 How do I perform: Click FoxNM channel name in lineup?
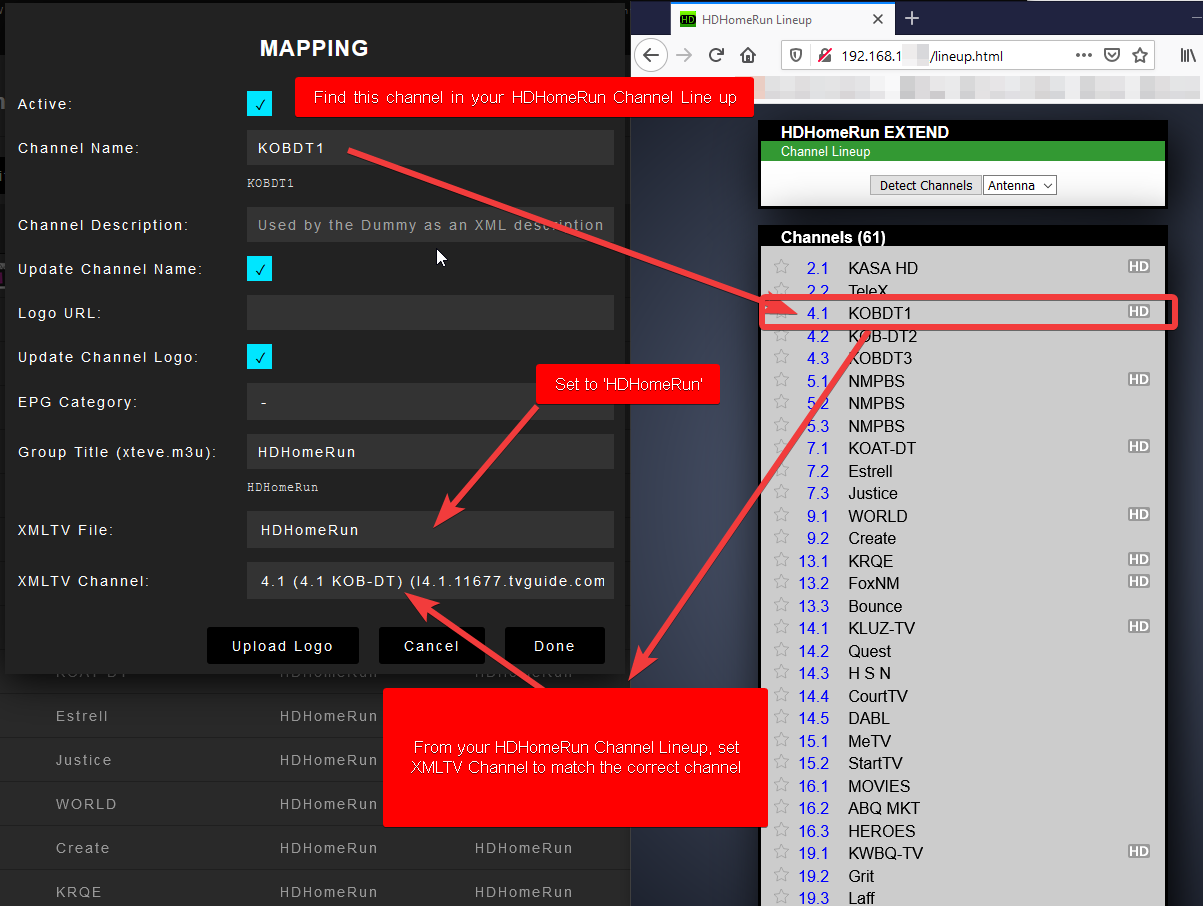point(876,583)
